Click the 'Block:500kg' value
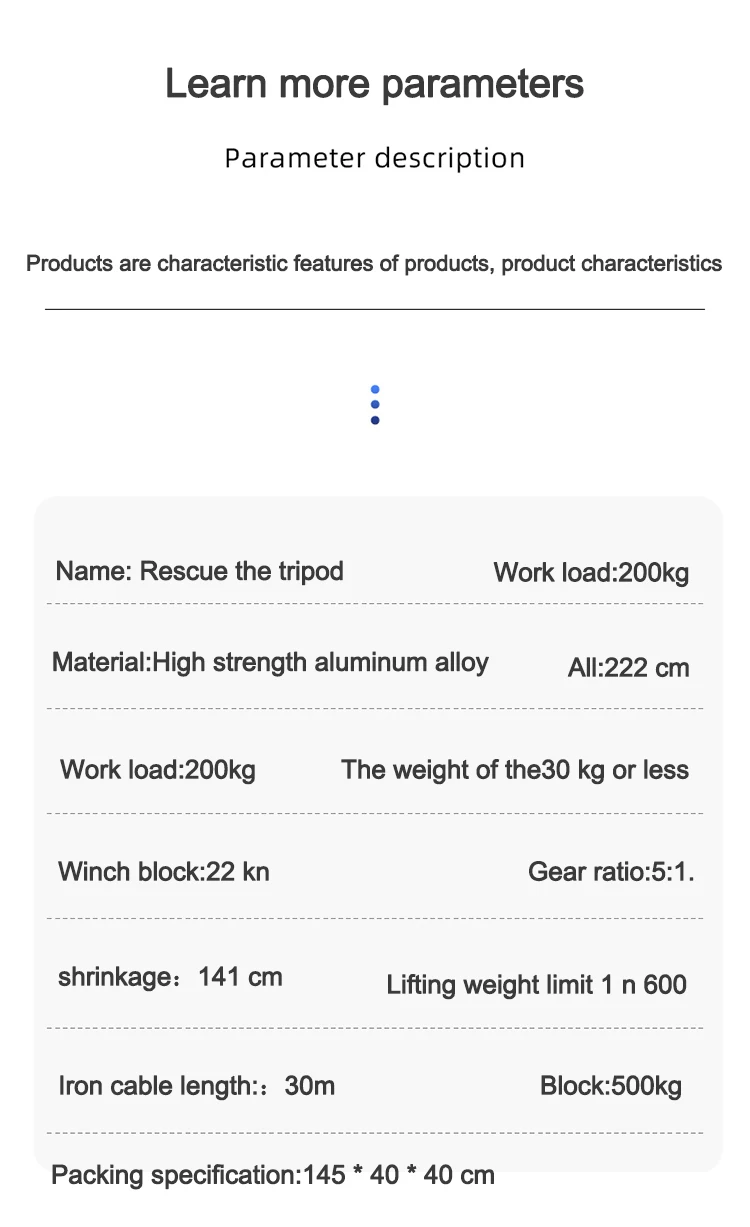The image size is (750, 1227). click(x=611, y=1086)
